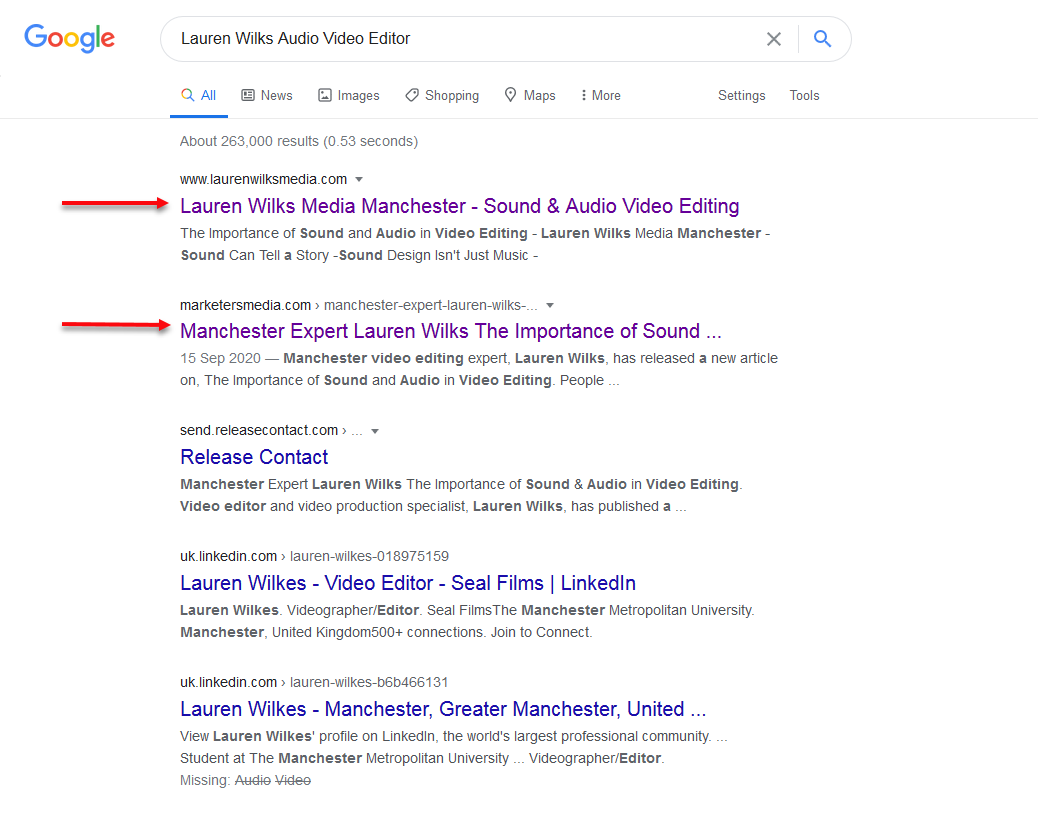
Task: Open the Tools menu
Action: coord(804,95)
